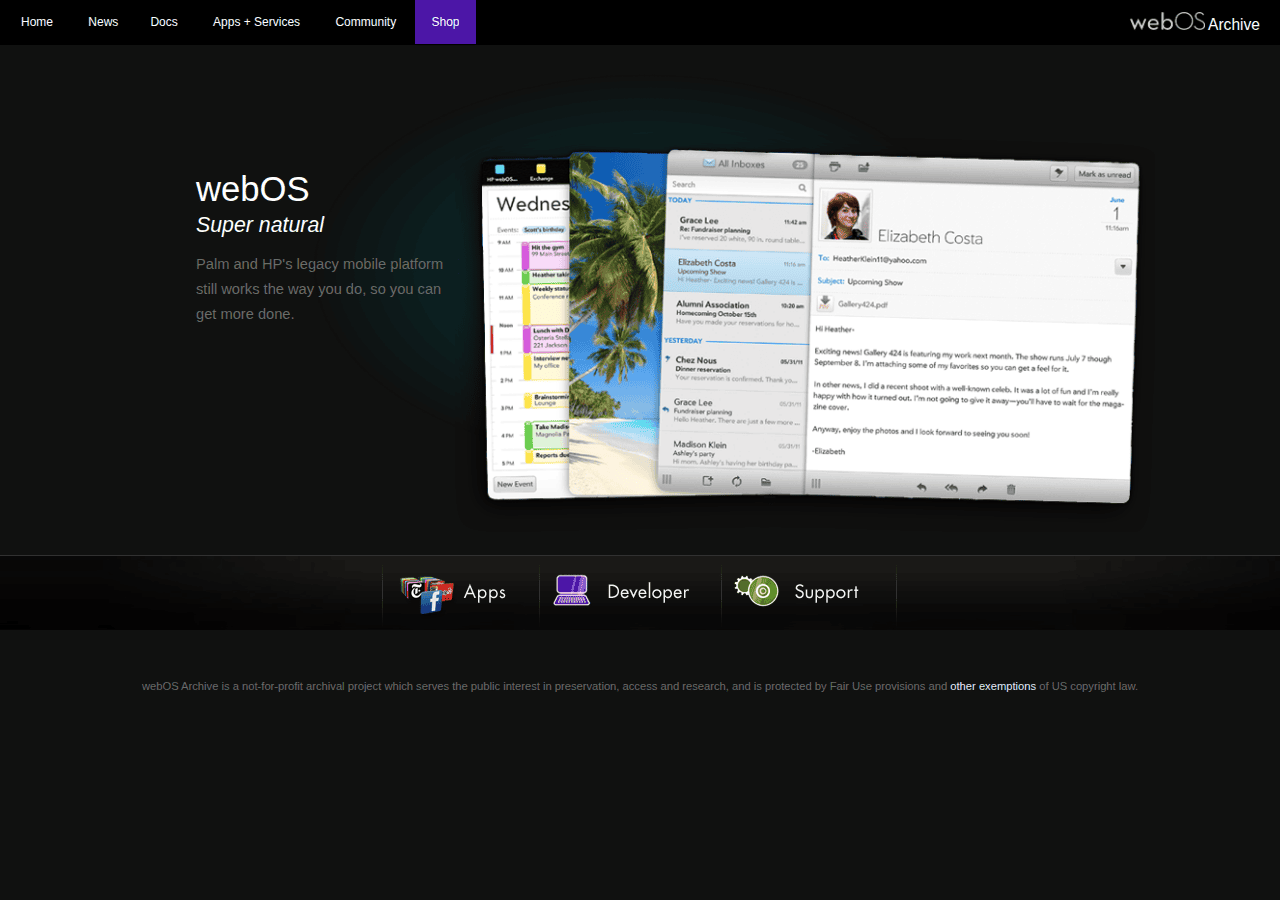Click the trash delete icon under email
Viewport: 1280px width, 900px height.
click(x=1011, y=489)
